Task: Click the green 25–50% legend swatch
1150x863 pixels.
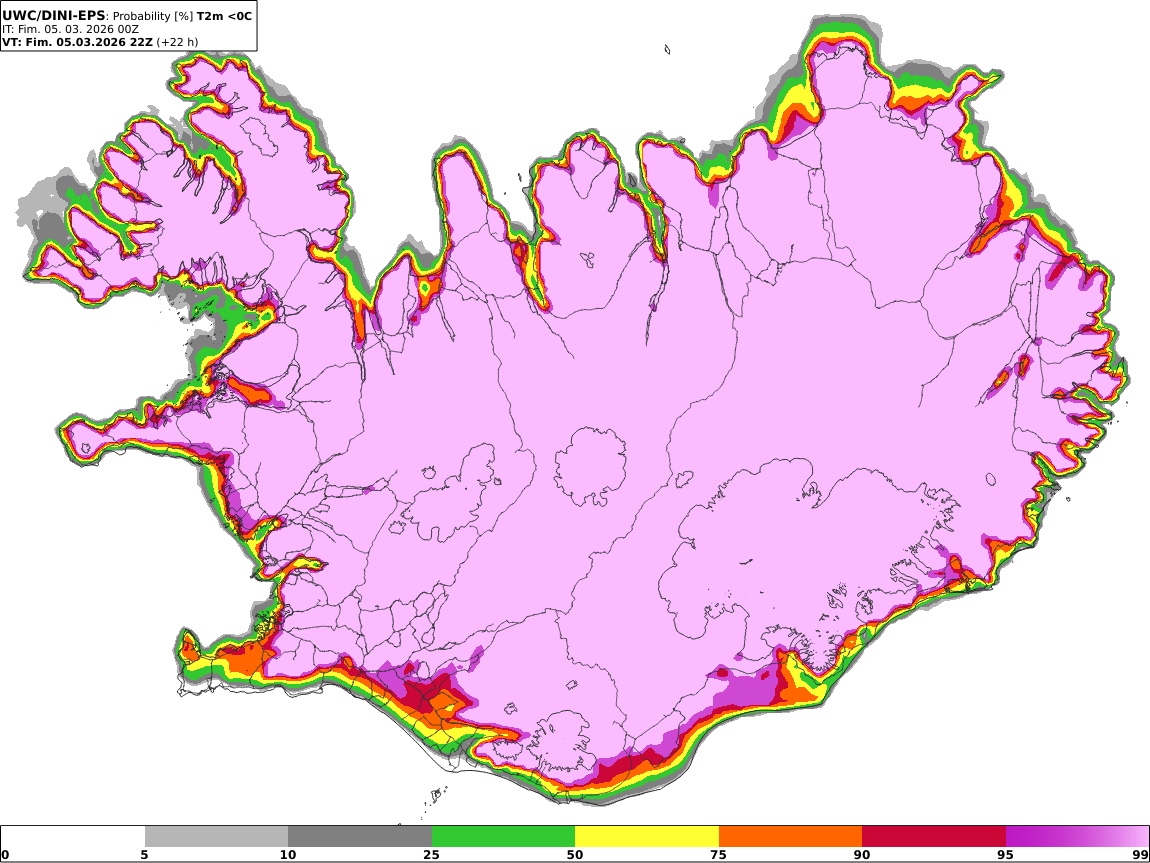Action: pyautogui.click(x=503, y=837)
